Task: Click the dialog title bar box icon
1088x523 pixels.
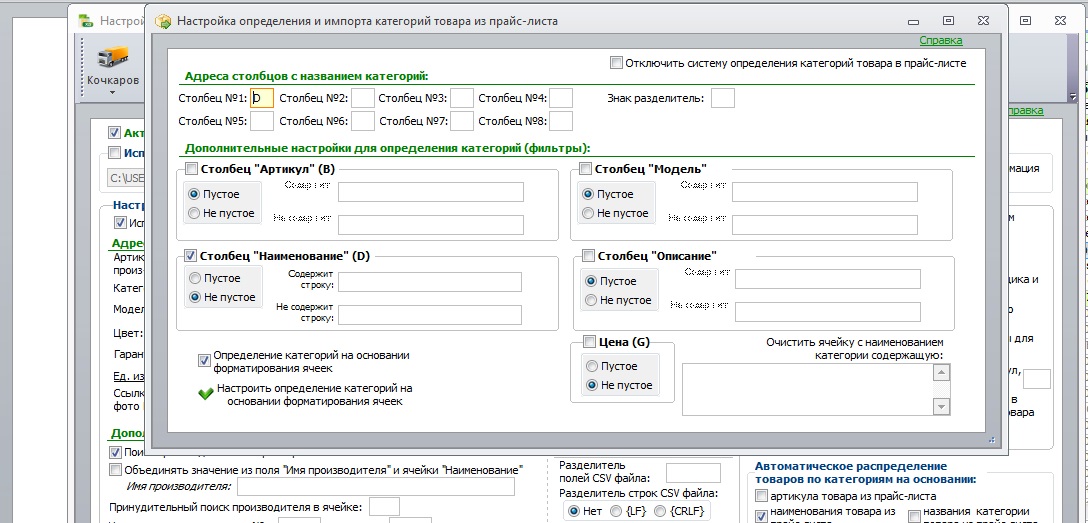Action: (162, 21)
